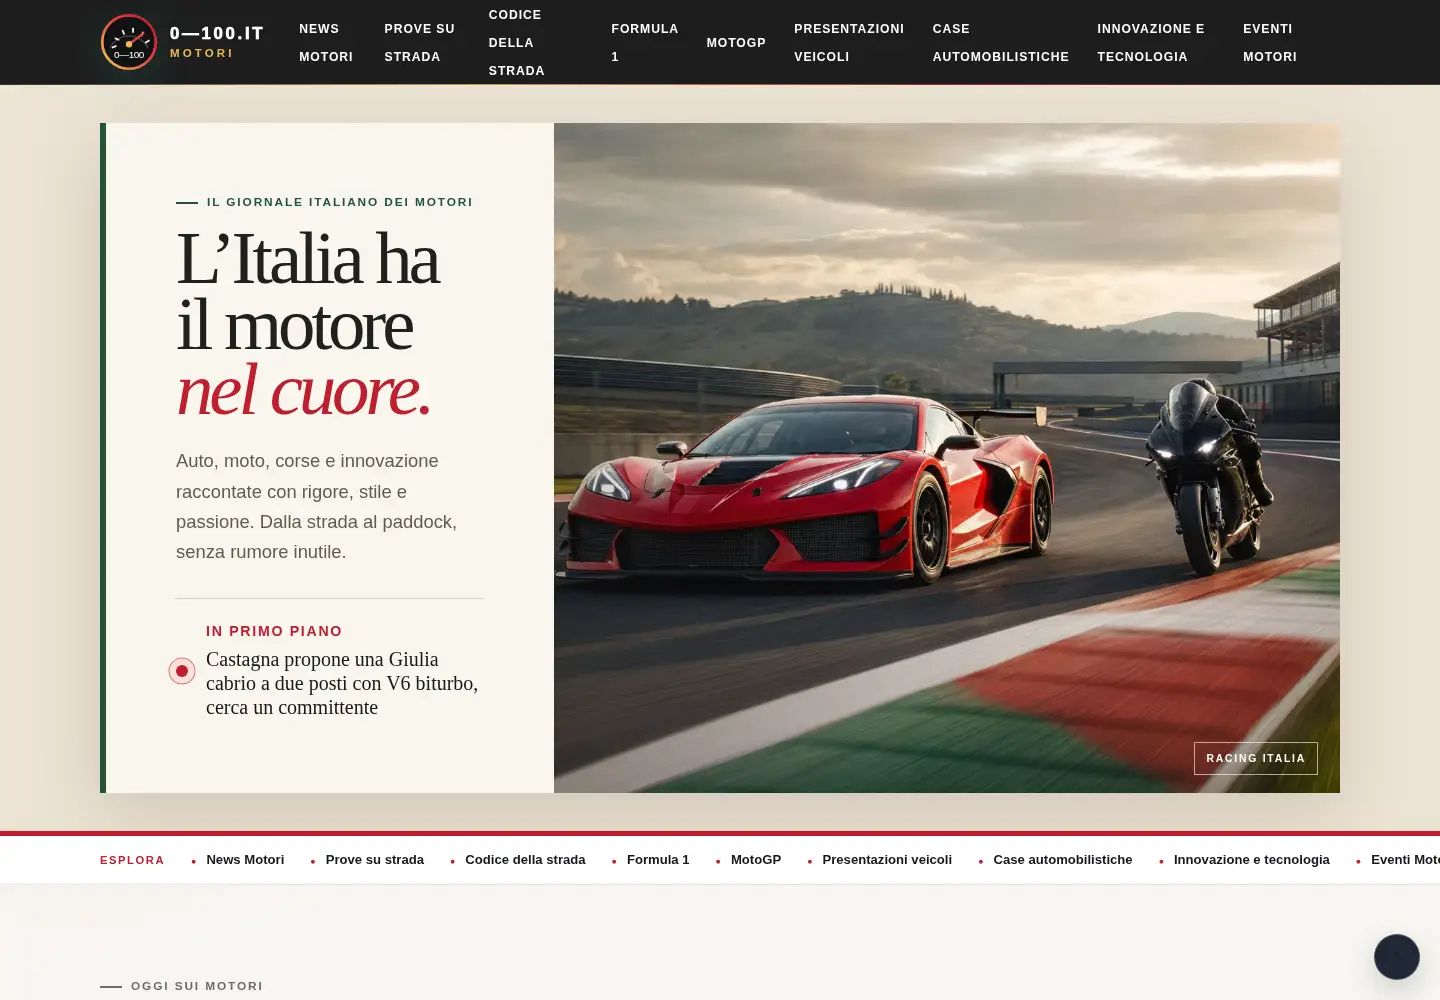Click the 0—100.it speedometer logo icon
The height and width of the screenshot is (1000, 1440).
coord(129,42)
